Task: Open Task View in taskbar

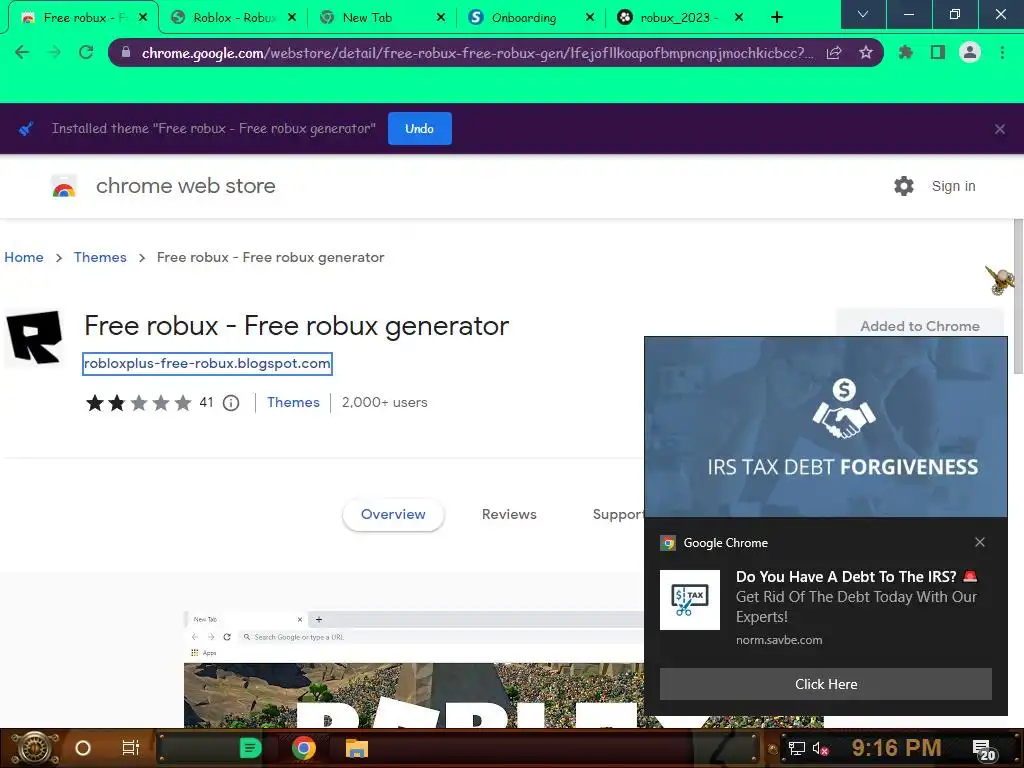Action: pyautogui.click(x=131, y=748)
